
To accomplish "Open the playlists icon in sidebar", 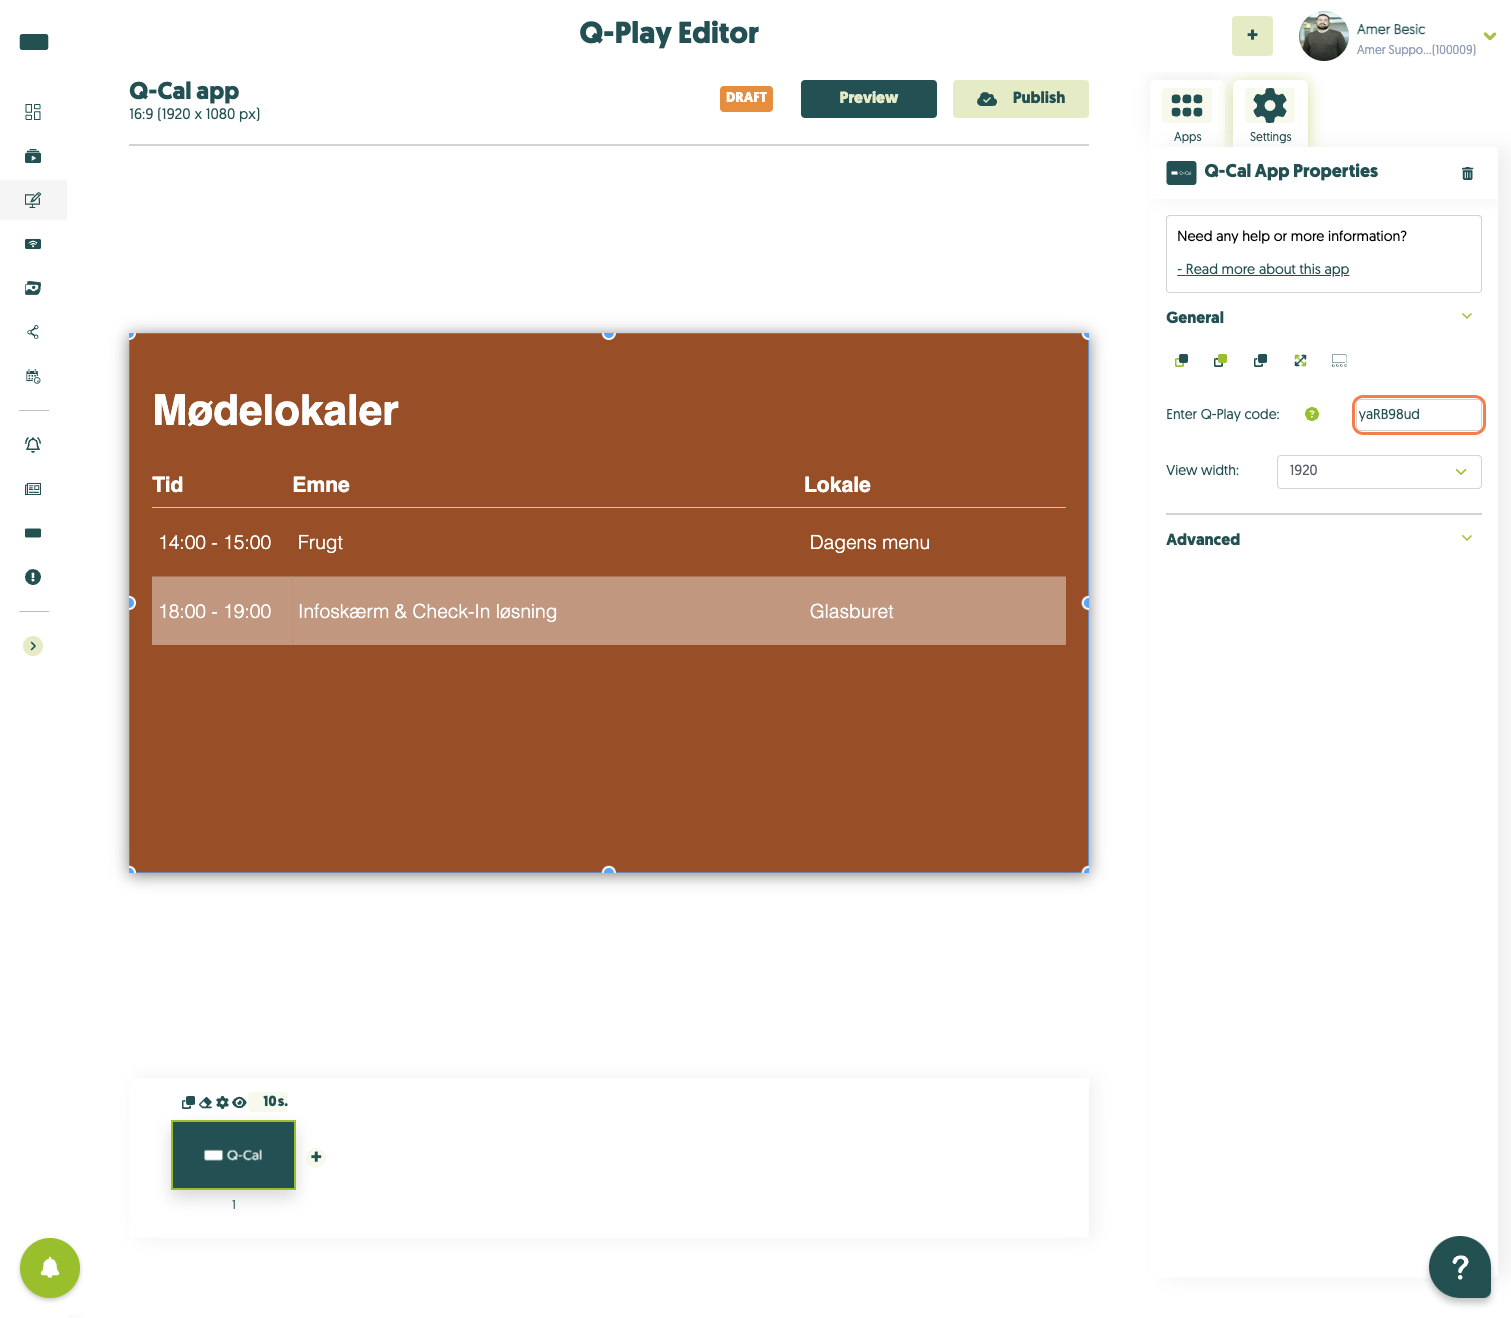I will click(x=33, y=156).
